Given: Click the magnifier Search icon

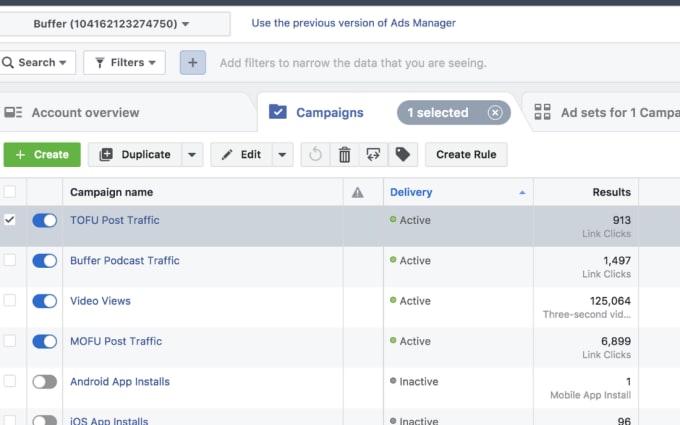Looking at the screenshot, I should 8,62.
